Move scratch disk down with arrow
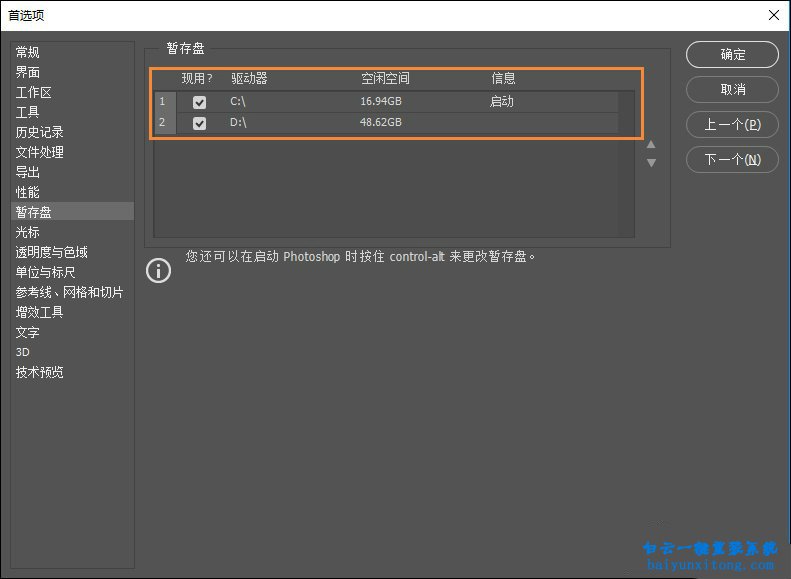The width and height of the screenshot is (791, 579). 651,162
